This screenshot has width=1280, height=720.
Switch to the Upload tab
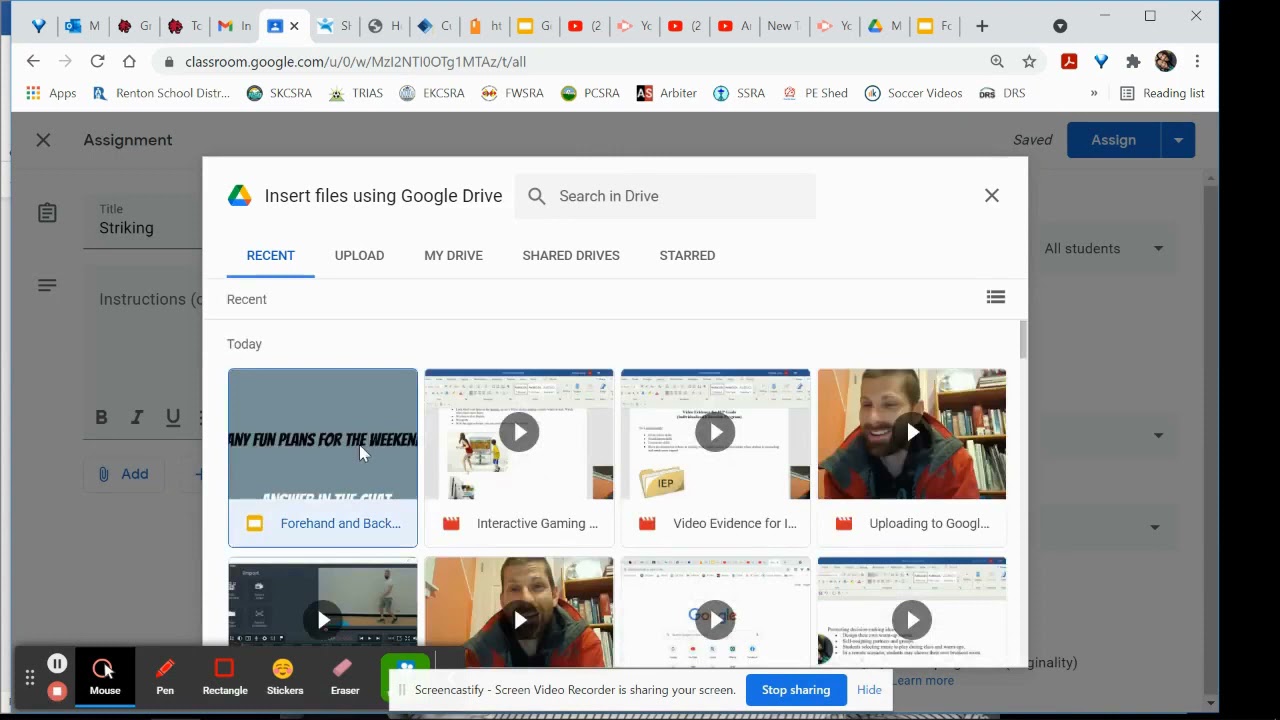pyautogui.click(x=359, y=255)
